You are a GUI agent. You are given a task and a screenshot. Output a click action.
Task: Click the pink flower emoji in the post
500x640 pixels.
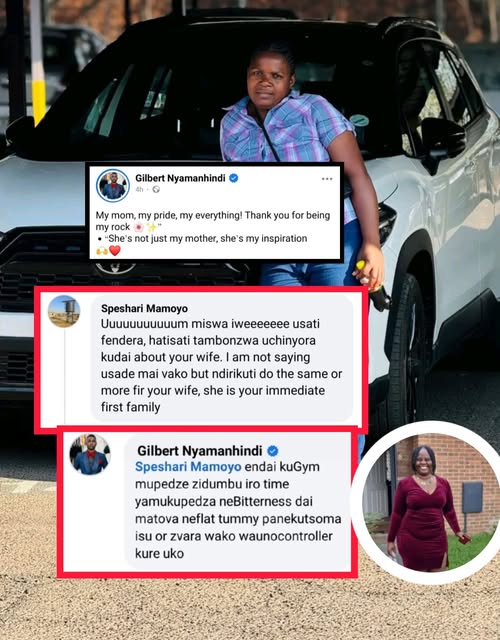[139, 227]
